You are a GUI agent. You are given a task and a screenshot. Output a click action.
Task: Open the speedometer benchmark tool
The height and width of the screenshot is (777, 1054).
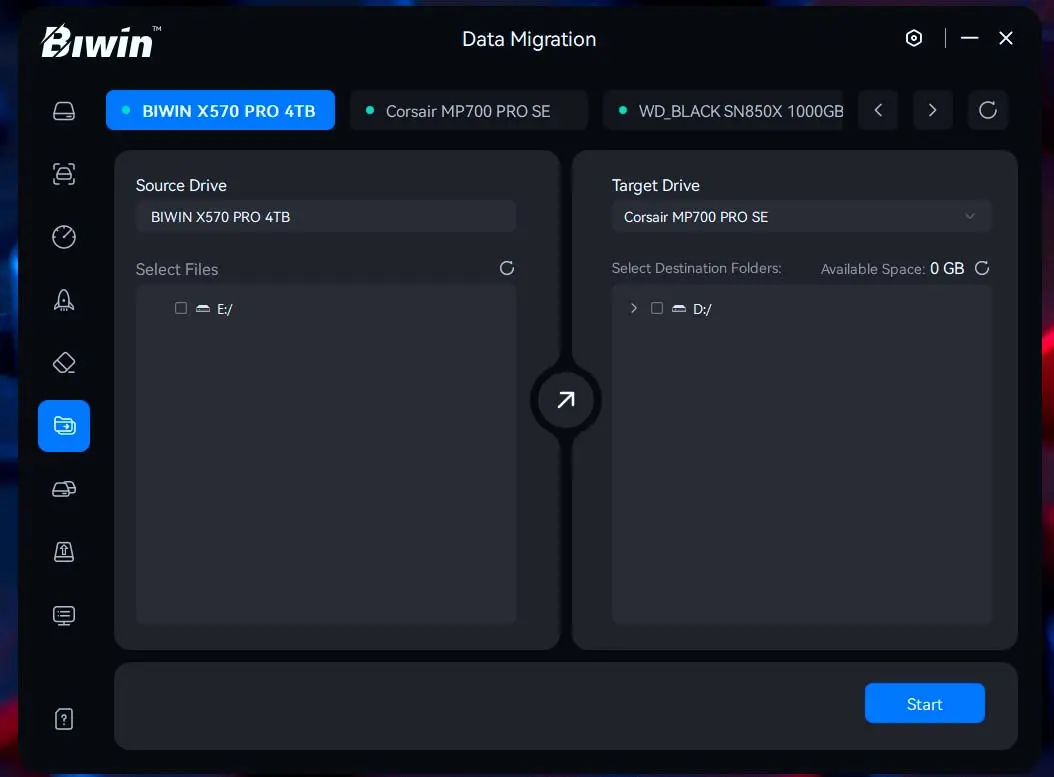coord(64,237)
